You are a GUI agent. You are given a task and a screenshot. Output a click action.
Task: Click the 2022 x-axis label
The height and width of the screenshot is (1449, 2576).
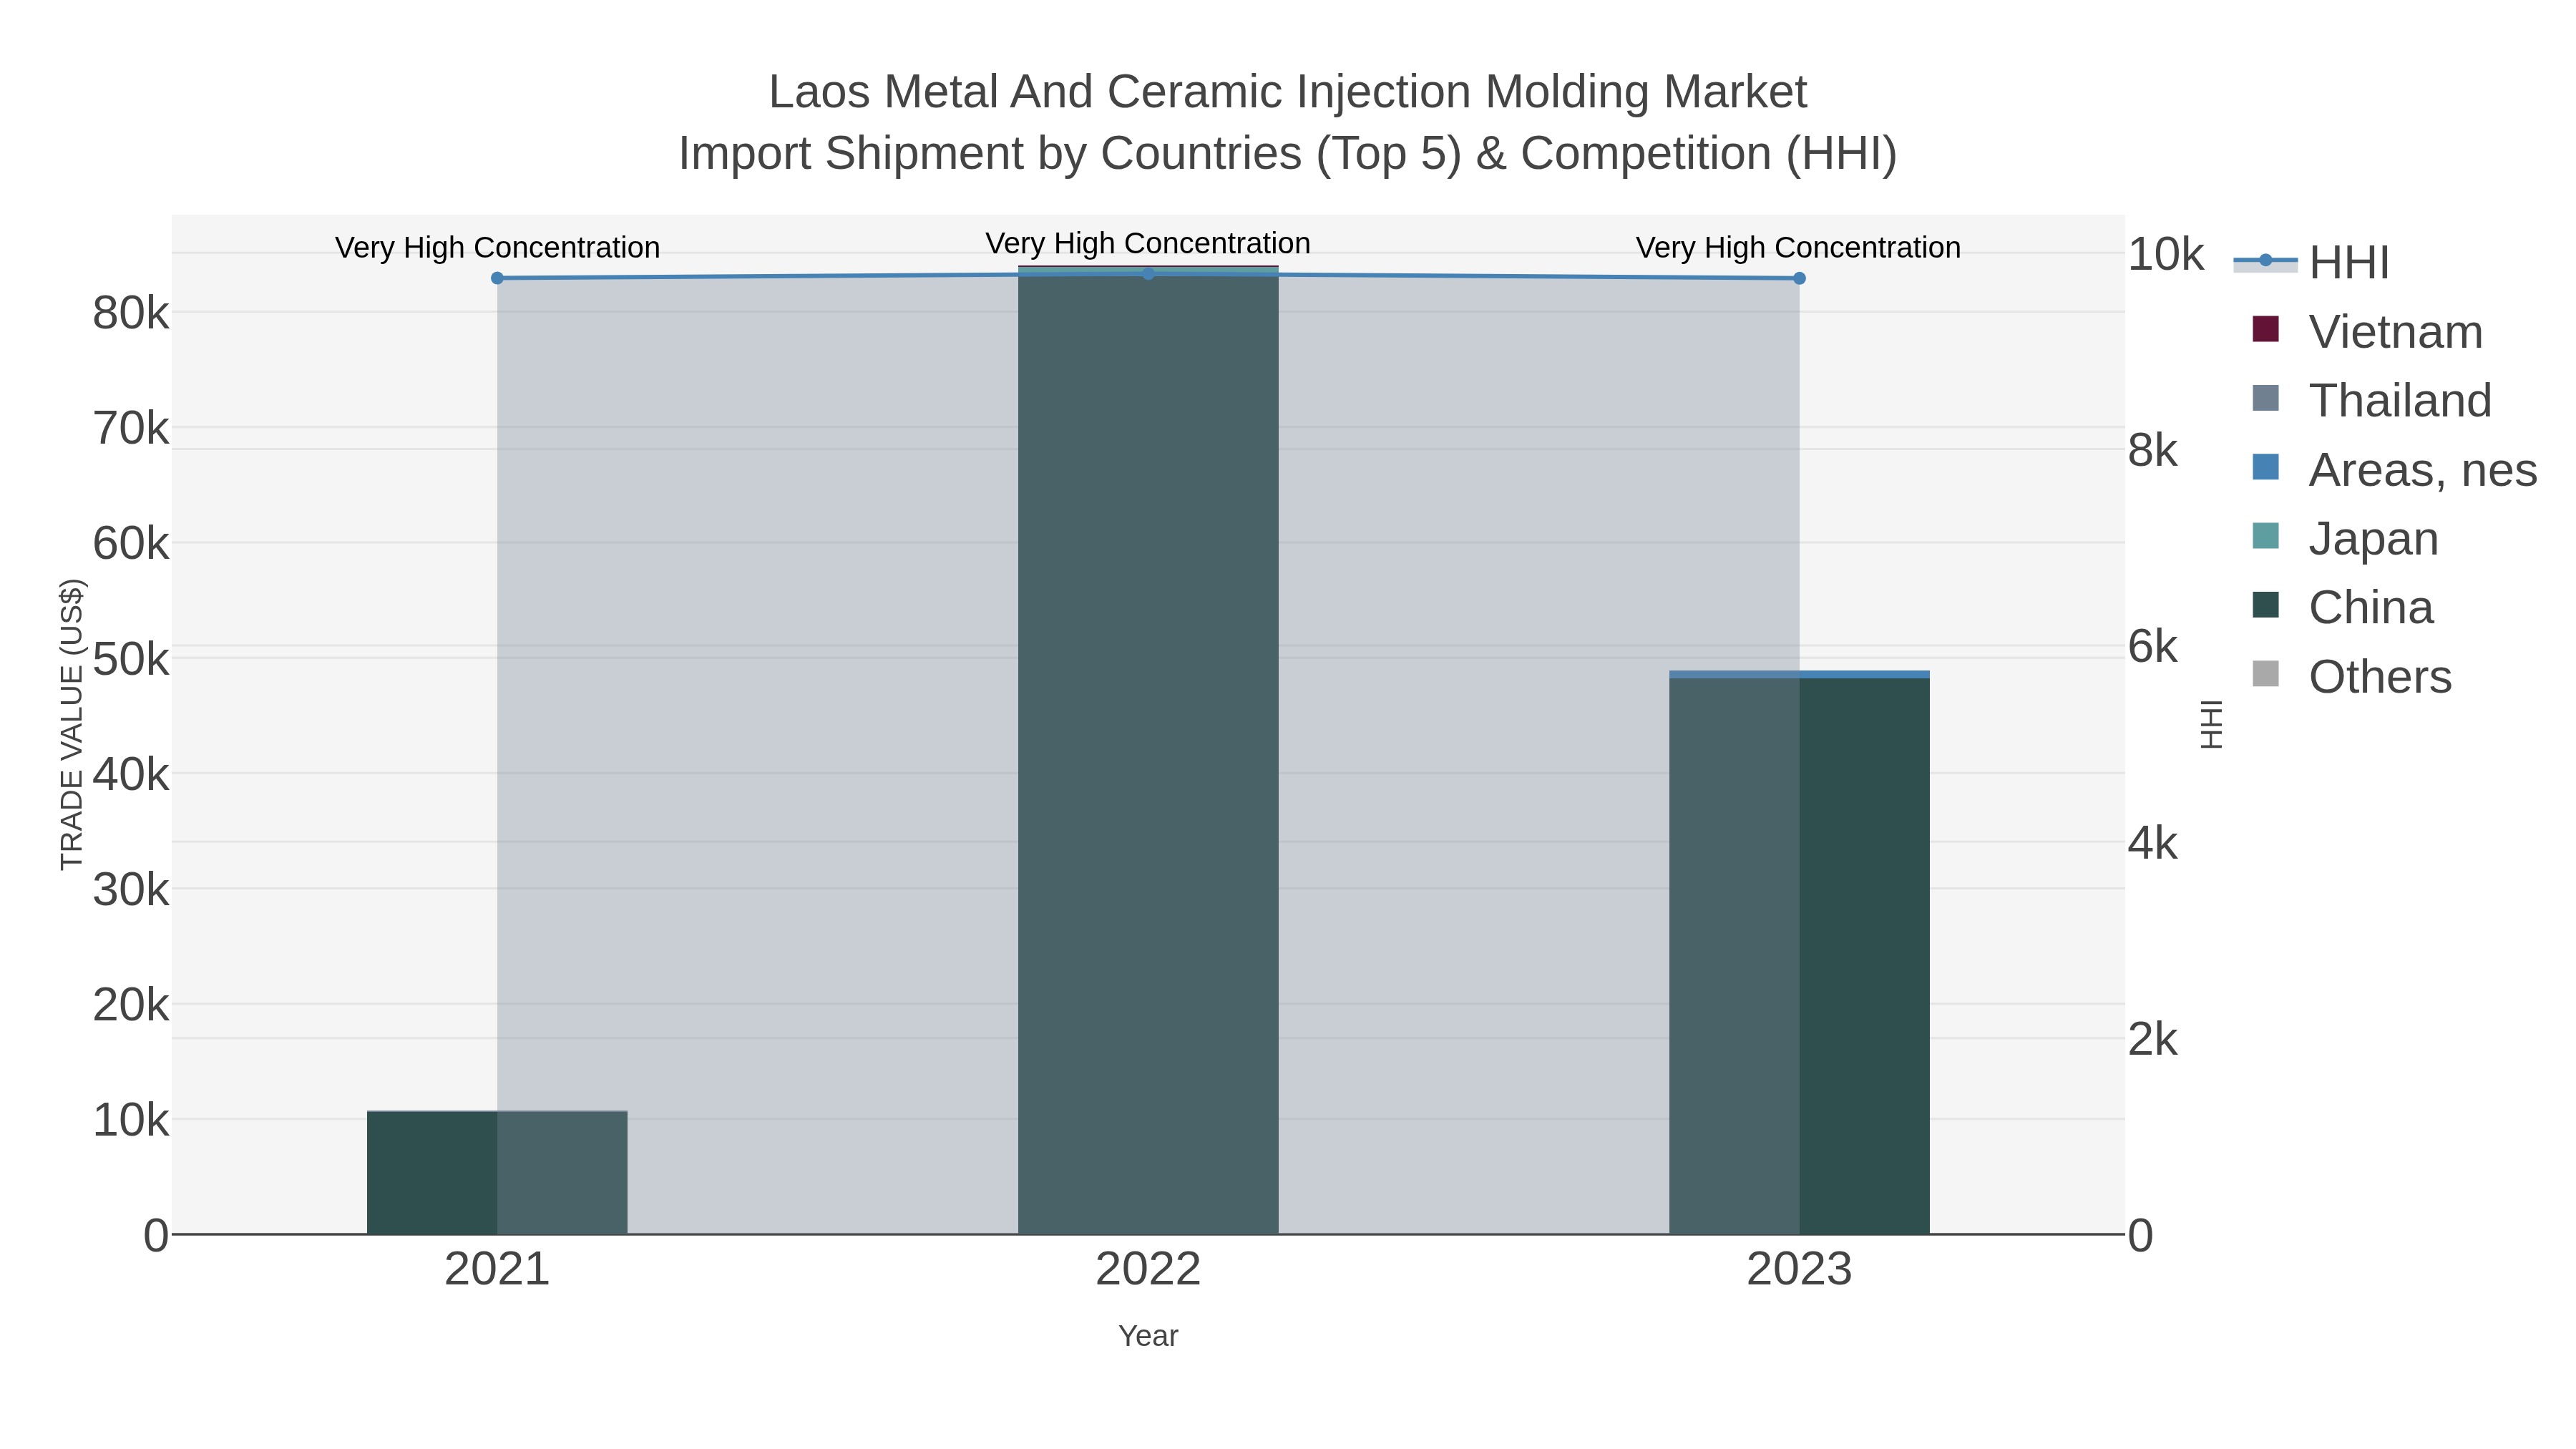(1148, 1270)
